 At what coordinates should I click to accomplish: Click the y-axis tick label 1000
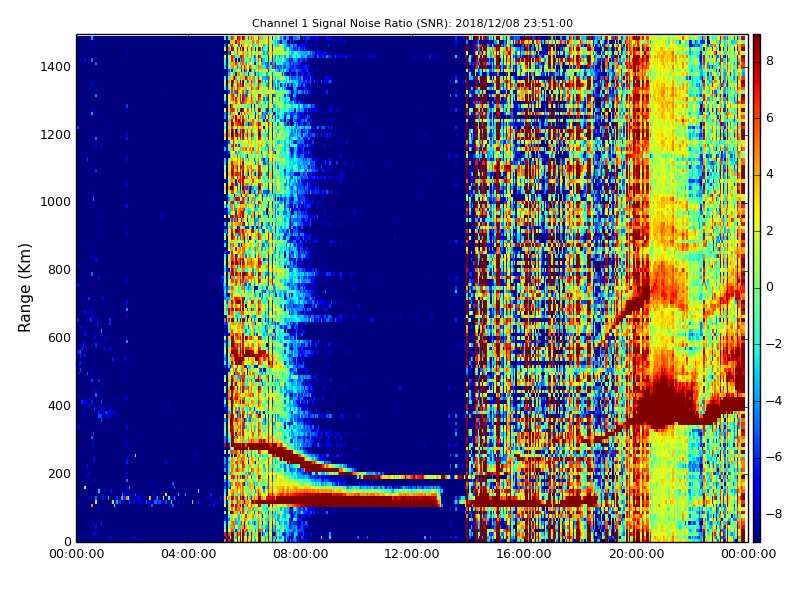click(55, 202)
